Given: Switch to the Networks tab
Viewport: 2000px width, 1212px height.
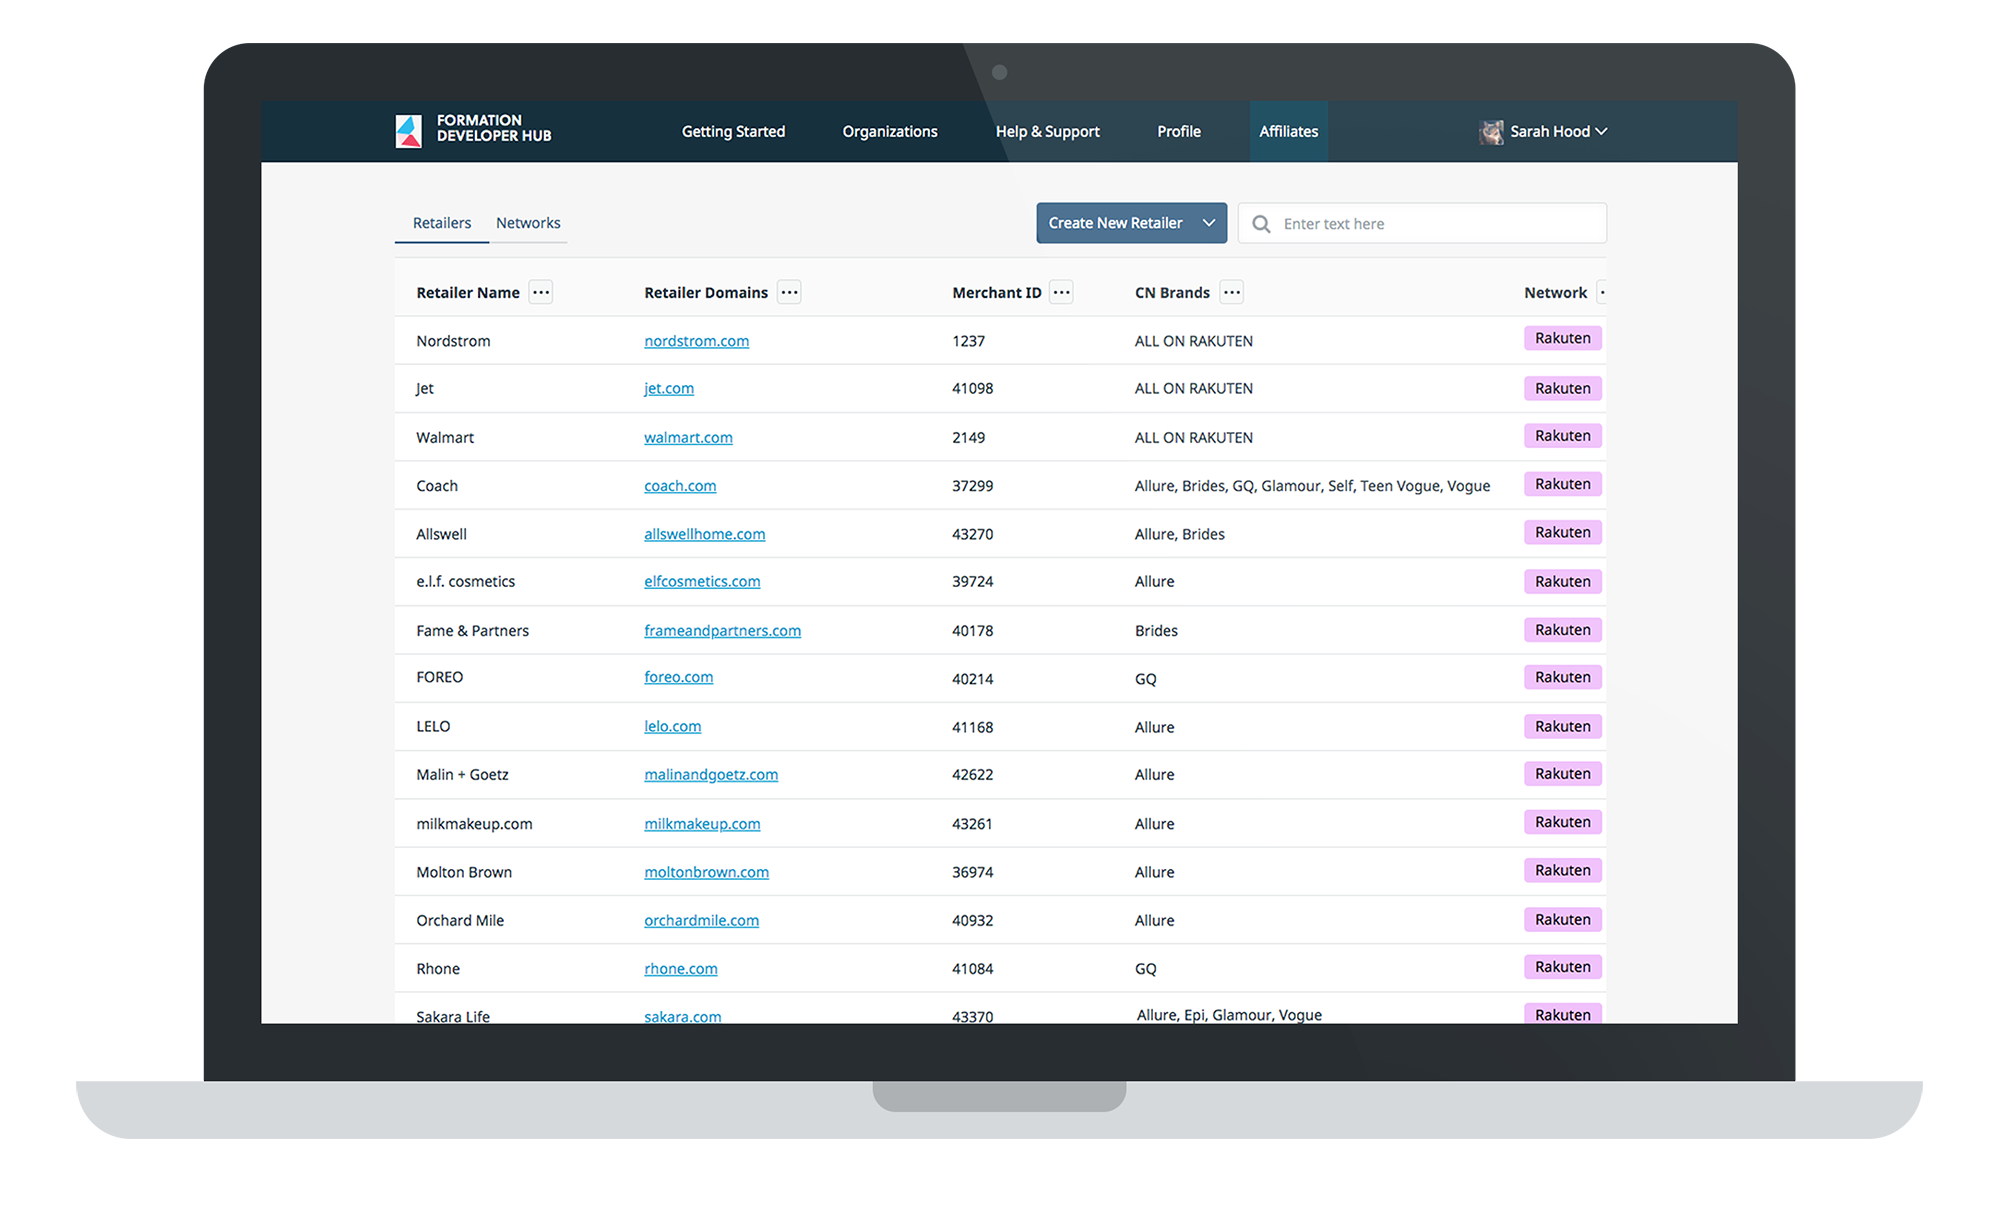Looking at the screenshot, I should coord(528,223).
